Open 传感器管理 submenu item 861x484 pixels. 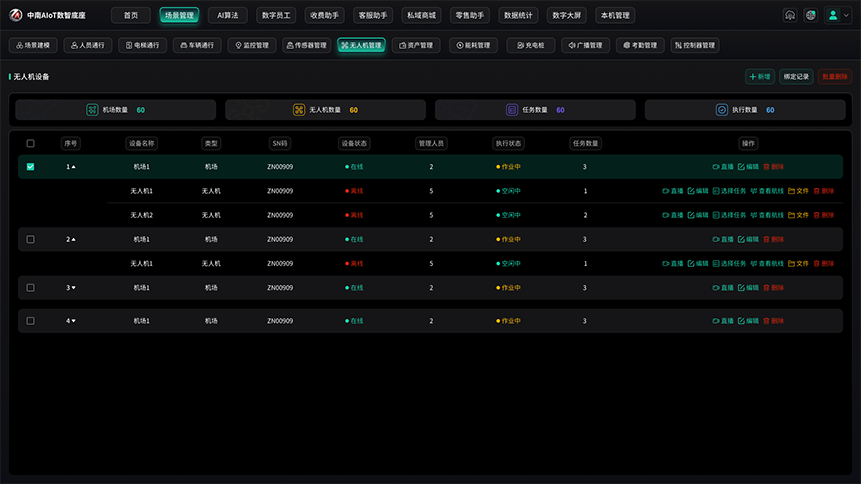click(x=306, y=45)
